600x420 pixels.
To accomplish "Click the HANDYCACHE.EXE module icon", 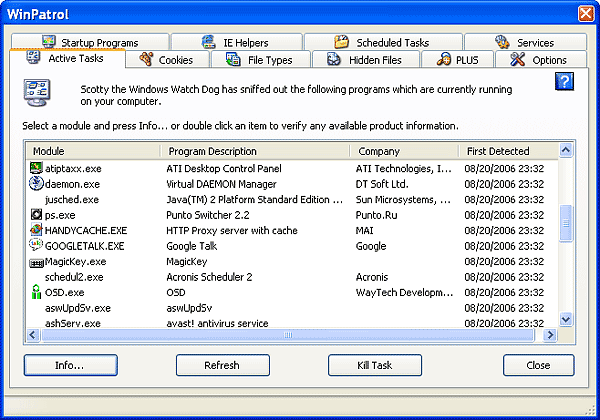I will click(x=36, y=230).
